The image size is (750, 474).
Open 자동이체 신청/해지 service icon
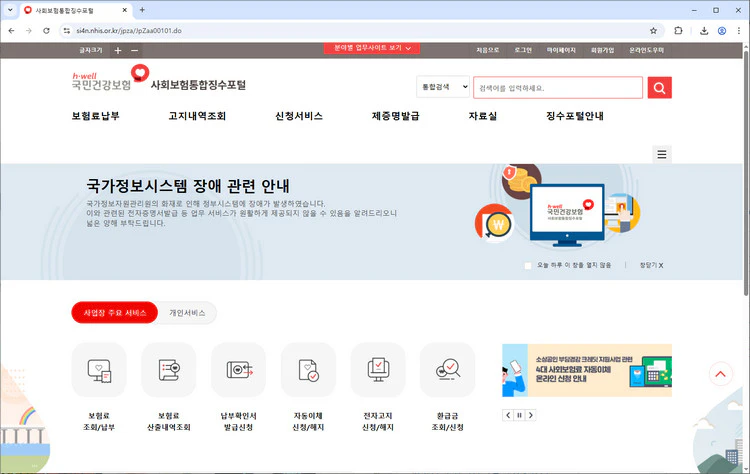click(x=308, y=370)
